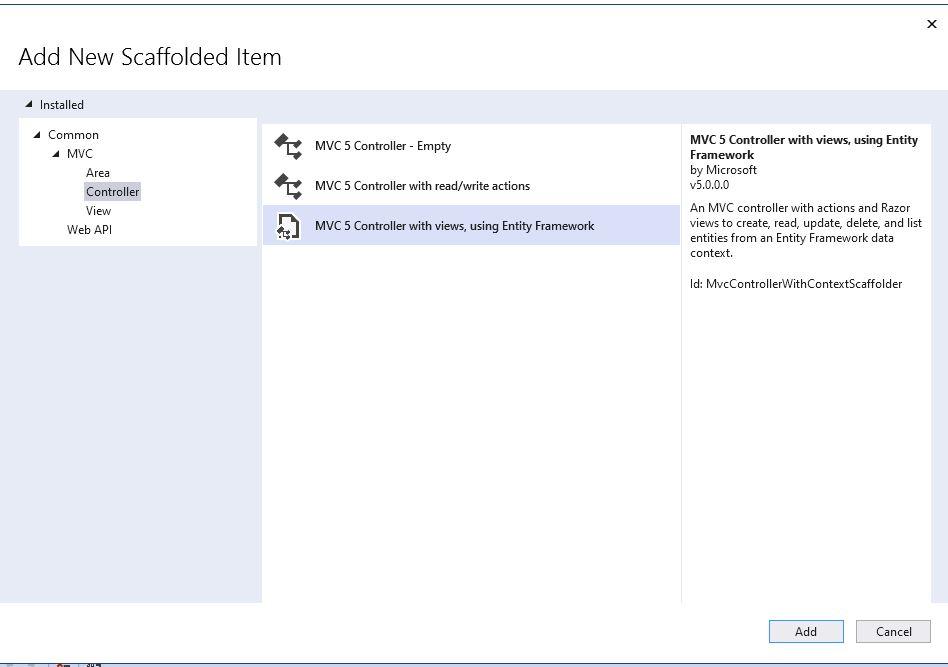
Task: Select the Area tree item
Action: 97,173
